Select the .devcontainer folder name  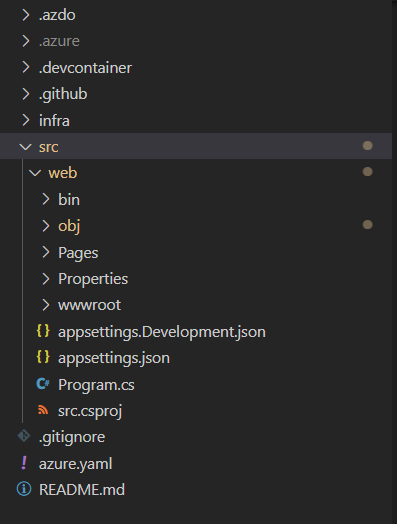tap(85, 68)
